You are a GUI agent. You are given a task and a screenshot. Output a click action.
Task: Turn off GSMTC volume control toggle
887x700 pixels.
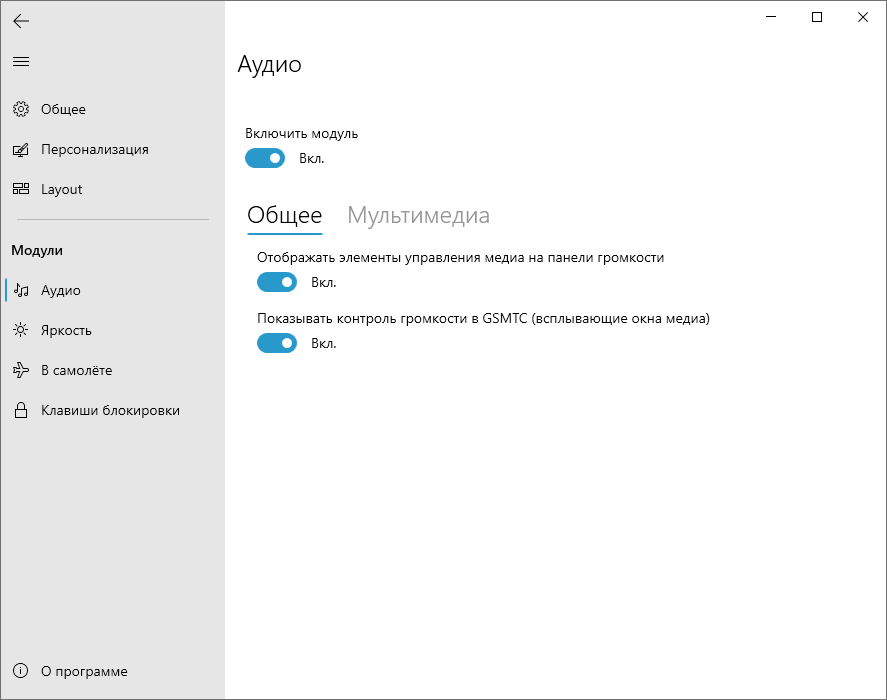pyautogui.click(x=277, y=343)
